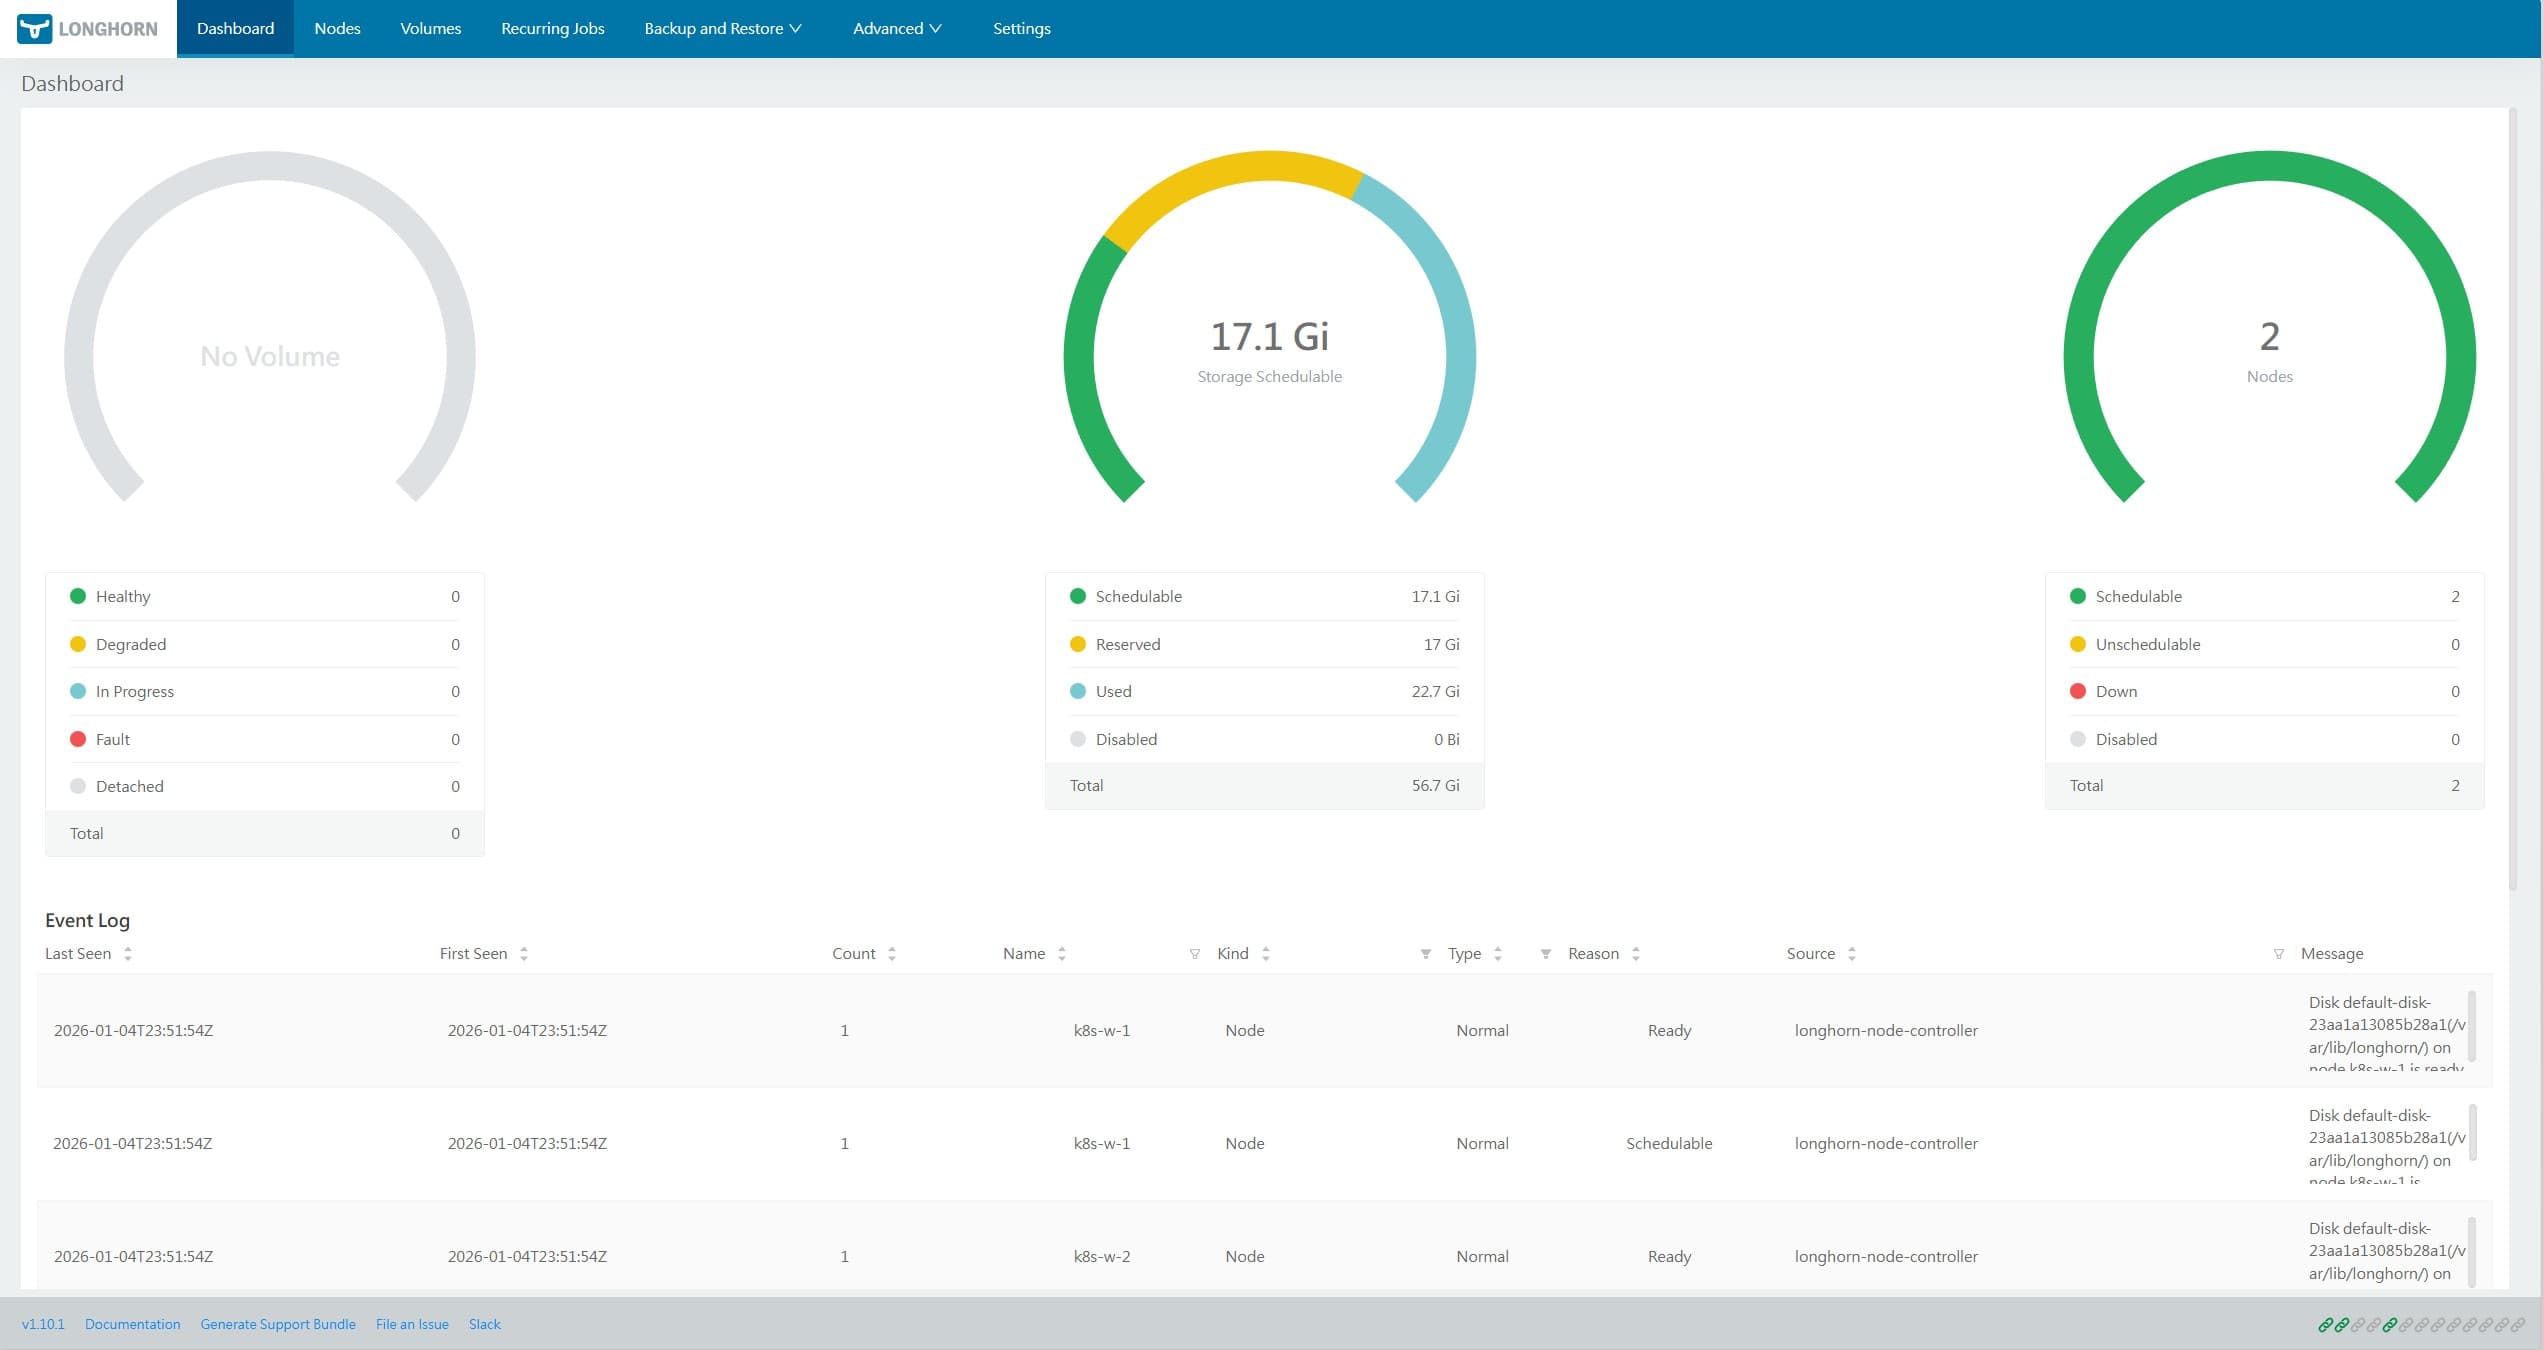Open the Type column filter funnel
The height and width of the screenshot is (1350, 2544).
pos(1425,953)
